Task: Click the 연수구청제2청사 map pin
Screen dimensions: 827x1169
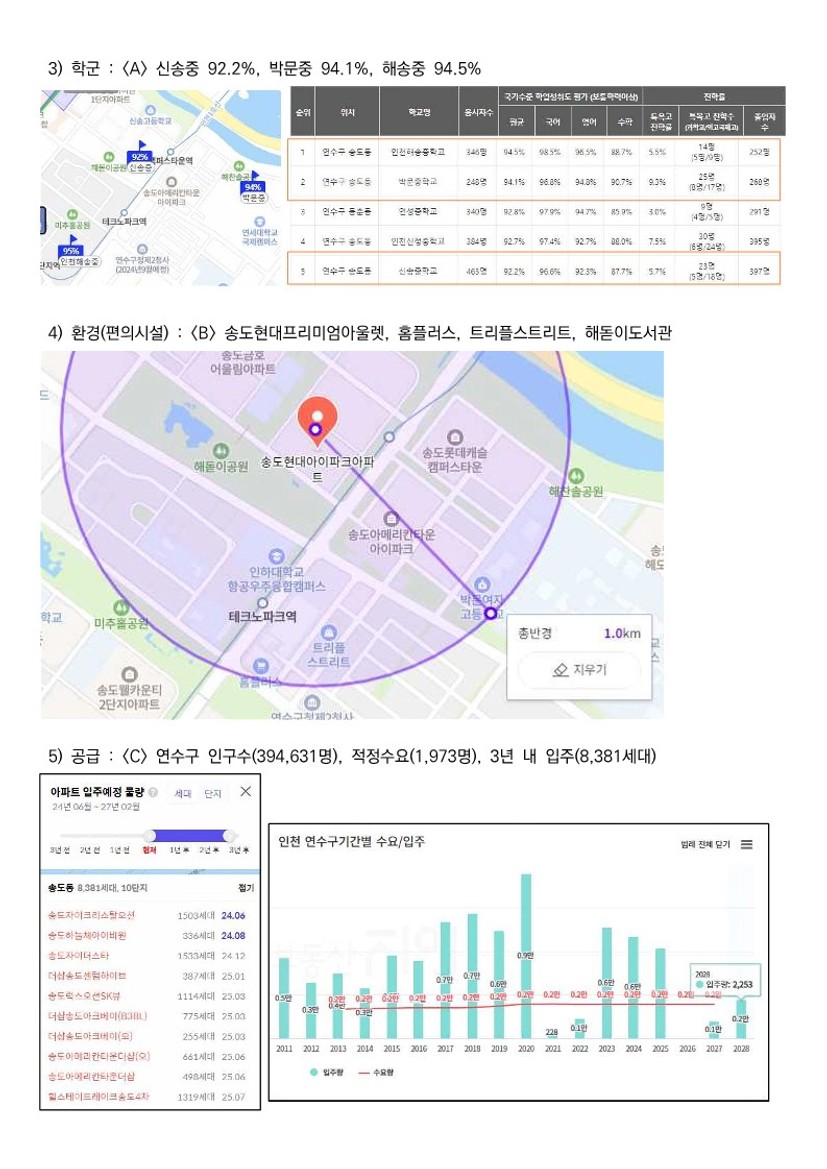Action: (x=142, y=250)
